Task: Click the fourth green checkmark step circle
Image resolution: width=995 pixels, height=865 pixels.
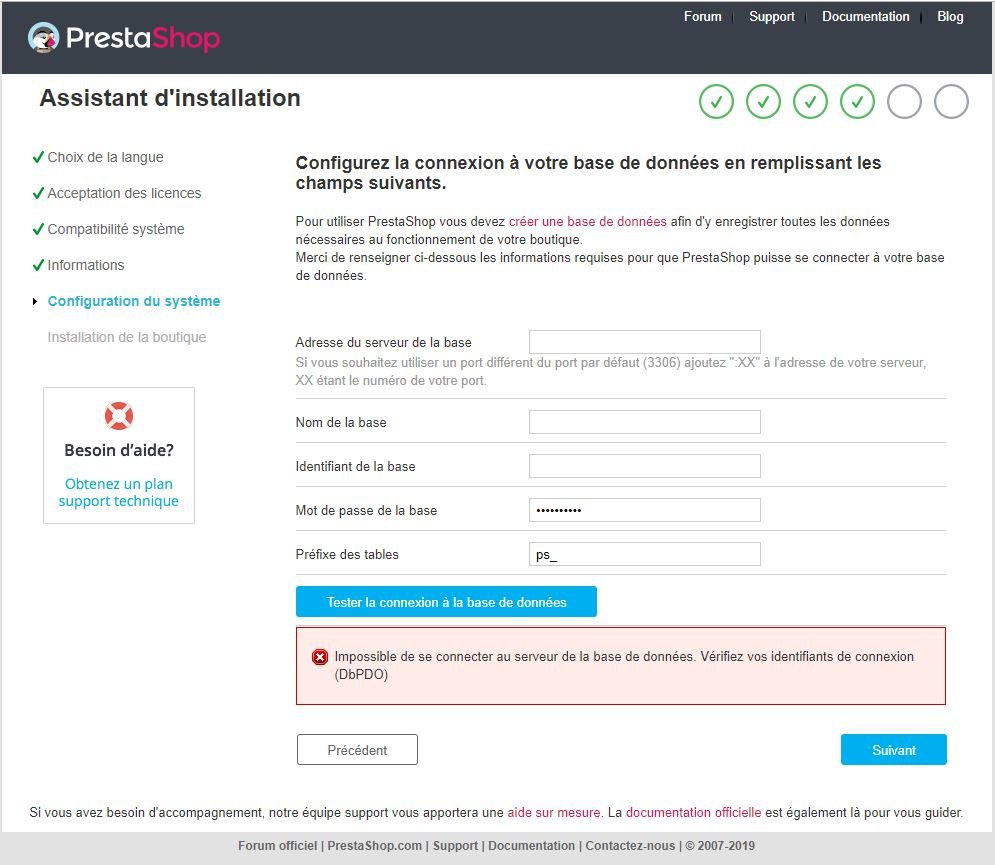Action: [857, 101]
